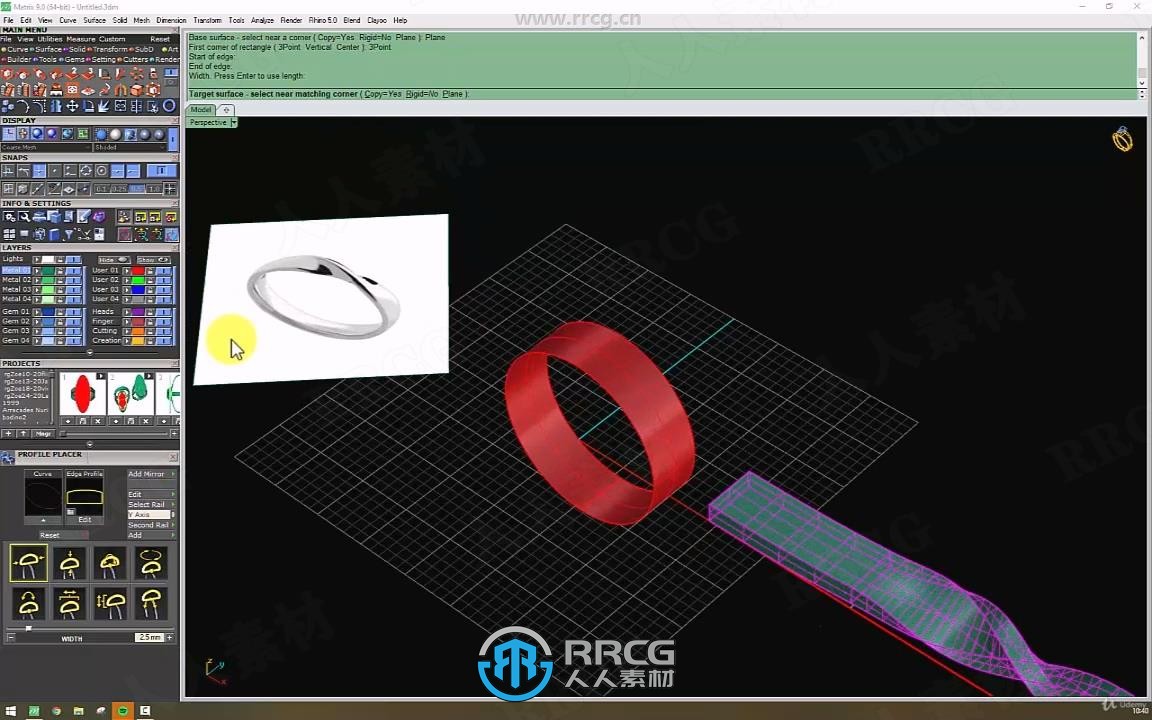This screenshot has height=720, width=1152.
Task: Open Chrome from the taskbar
Action: coord(56,711)
